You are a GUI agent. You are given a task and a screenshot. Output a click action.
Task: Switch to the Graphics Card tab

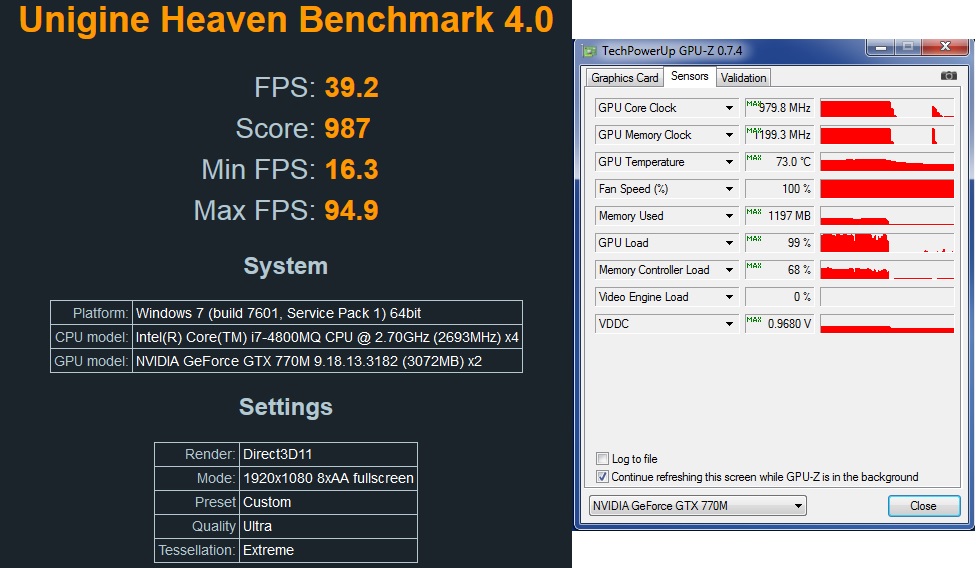[624, 78]
